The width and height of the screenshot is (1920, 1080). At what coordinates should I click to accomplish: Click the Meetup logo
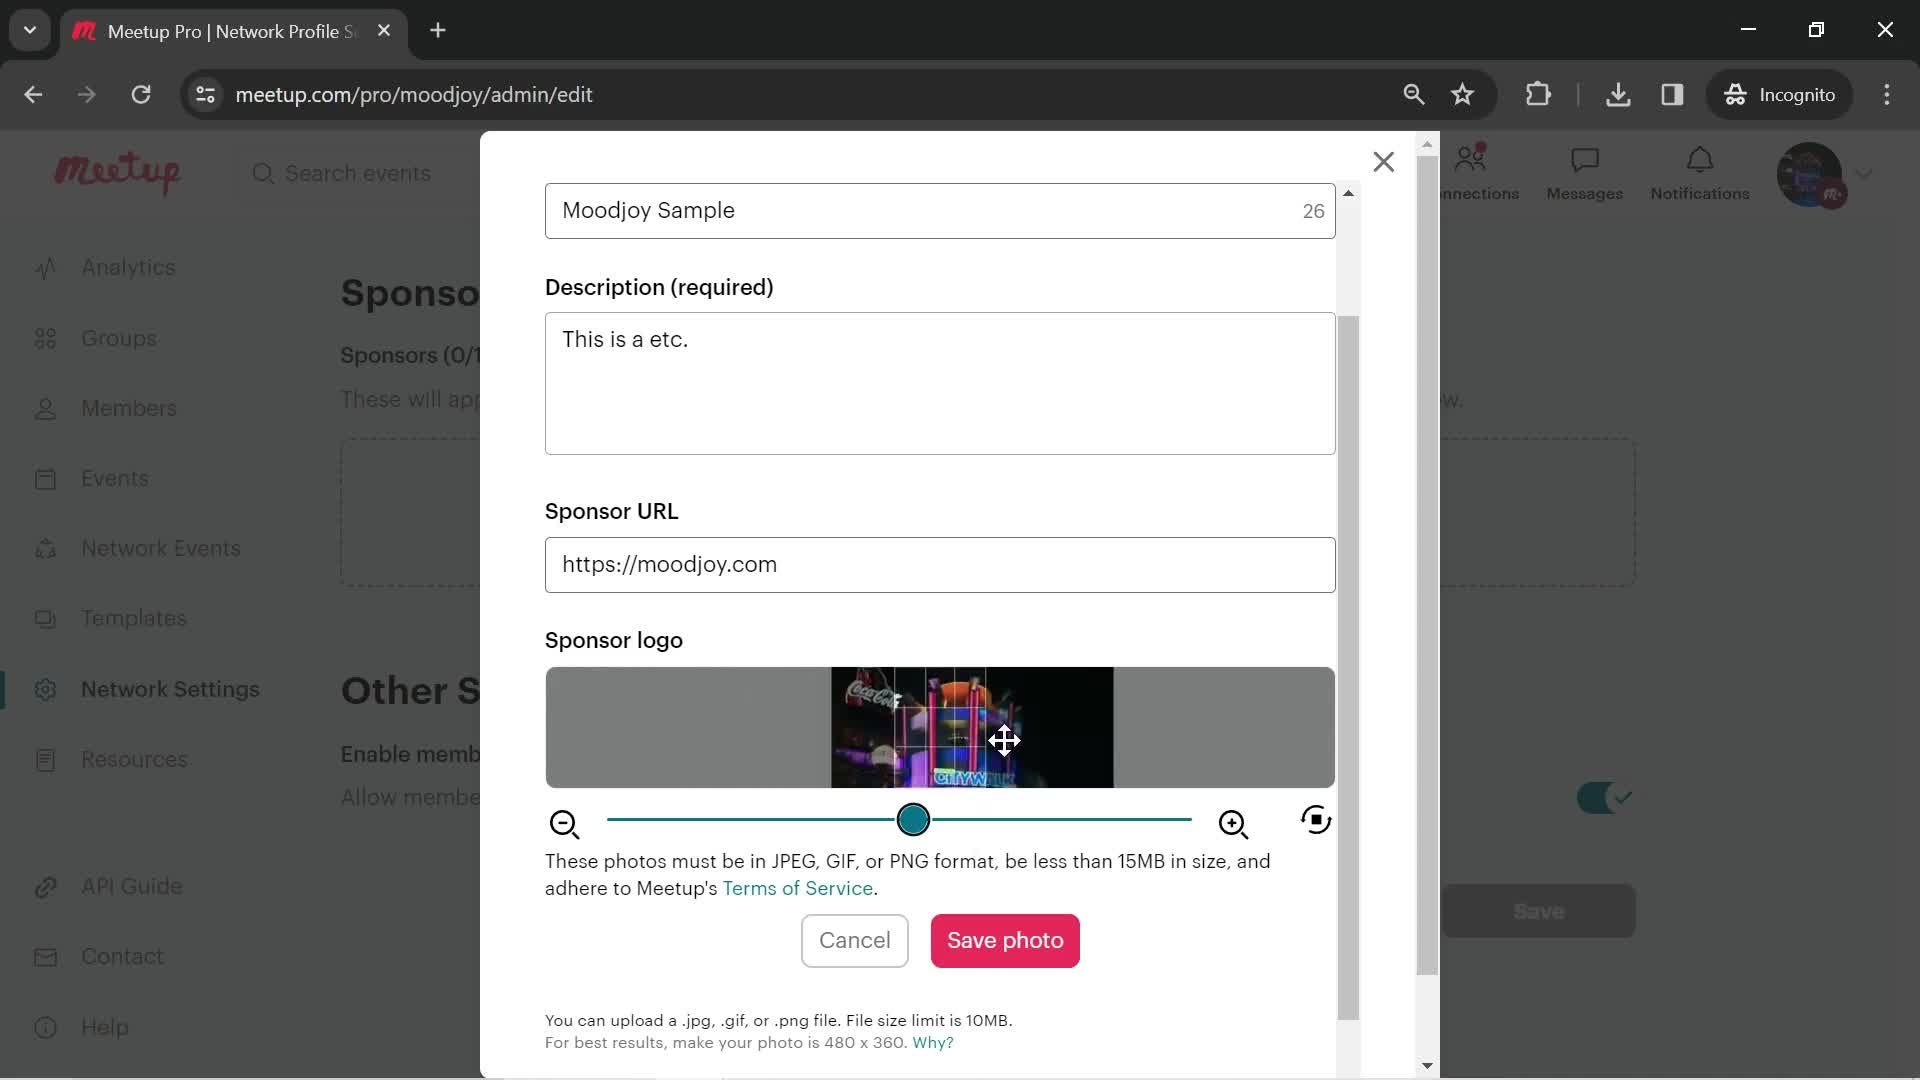pos(117,173)
